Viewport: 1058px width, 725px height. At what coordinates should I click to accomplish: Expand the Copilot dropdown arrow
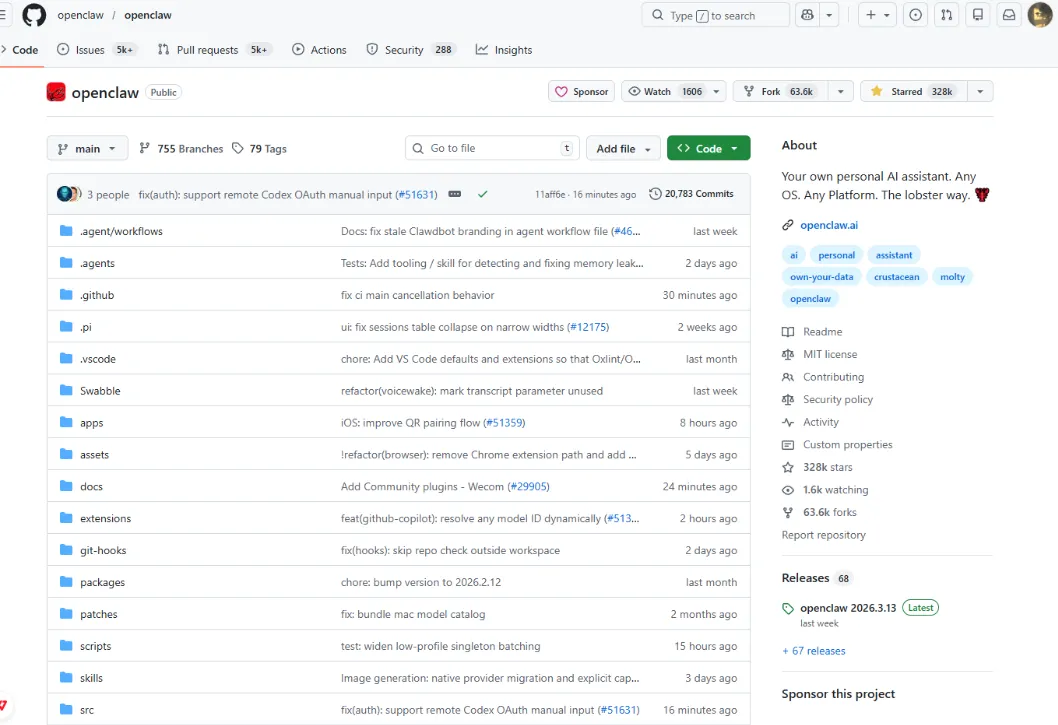(x=829, y=15)
